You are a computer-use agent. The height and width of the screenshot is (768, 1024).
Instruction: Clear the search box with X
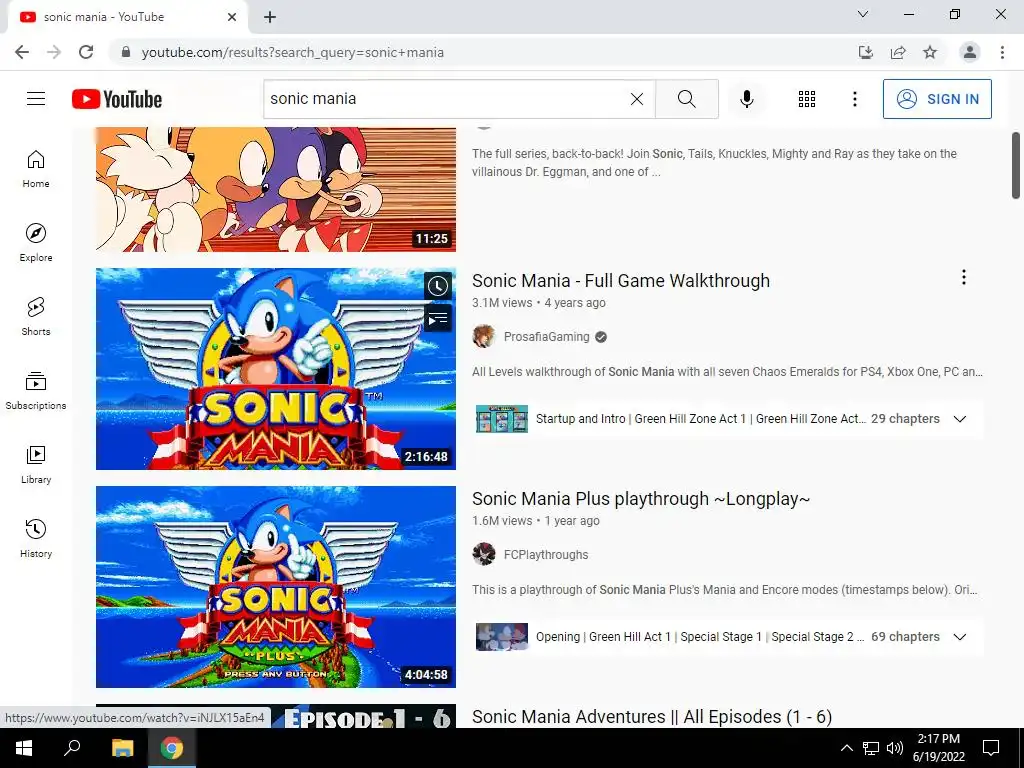tap(637, 99)
